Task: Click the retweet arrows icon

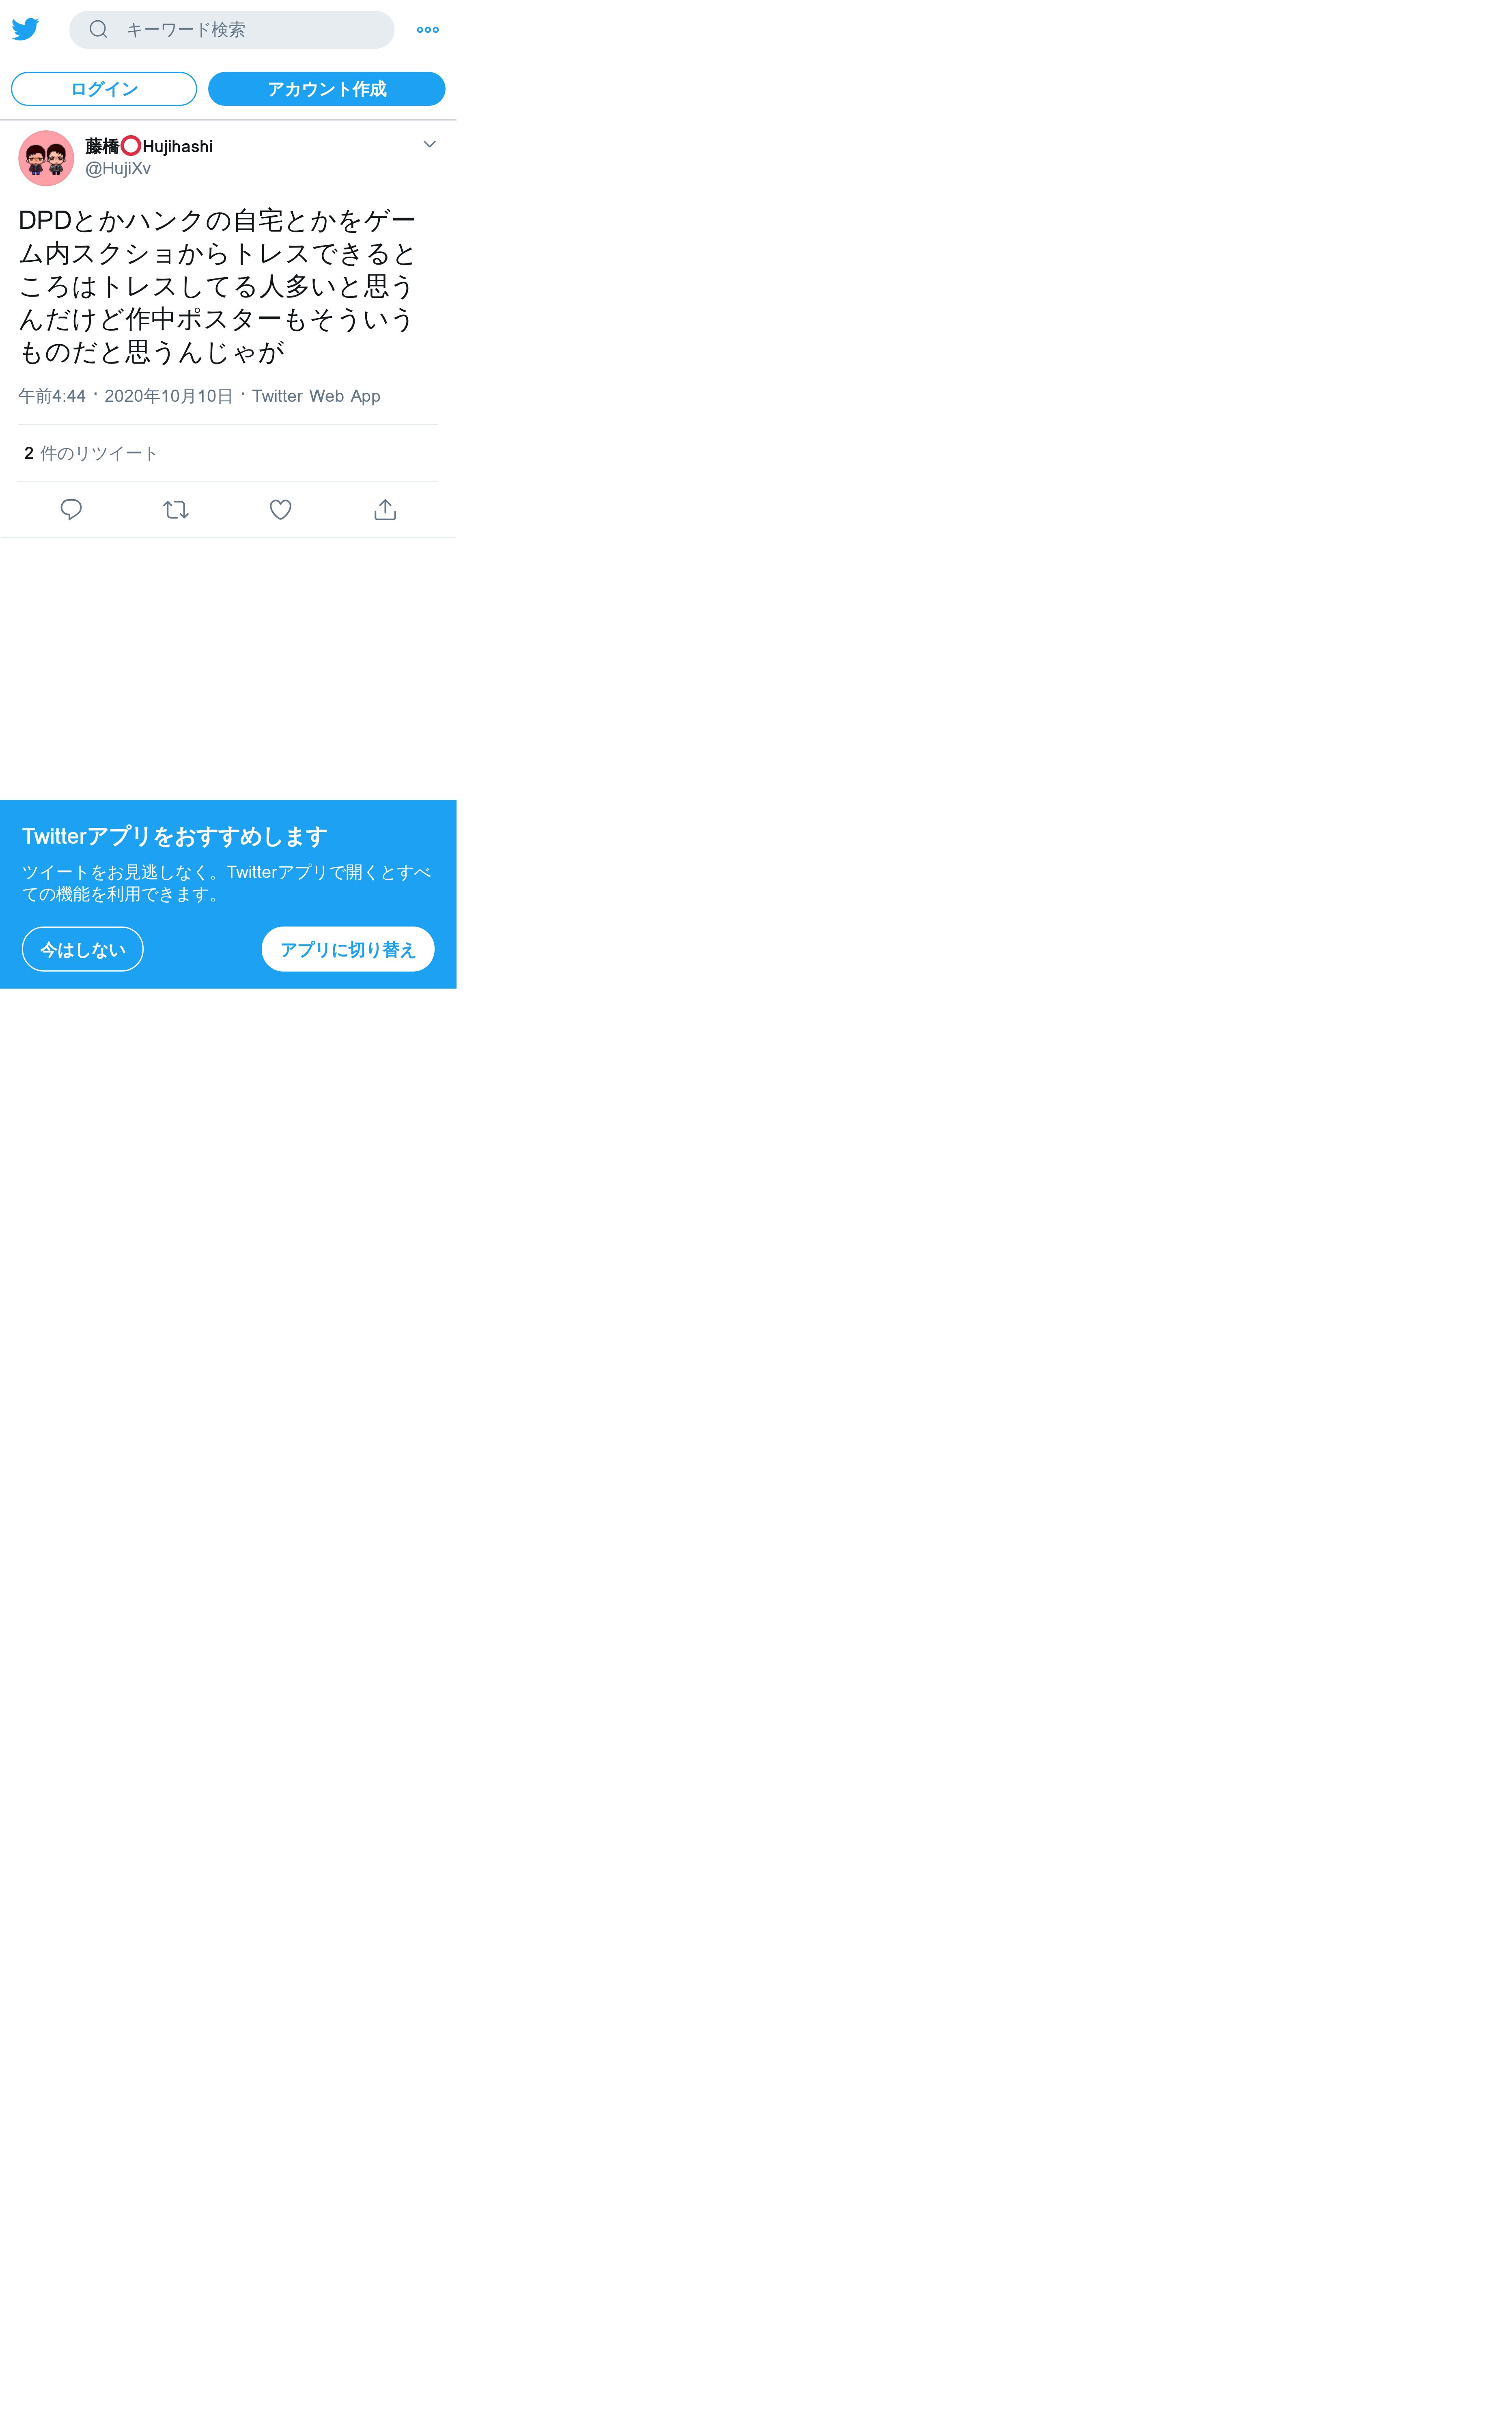Action: tap(176, 510)
